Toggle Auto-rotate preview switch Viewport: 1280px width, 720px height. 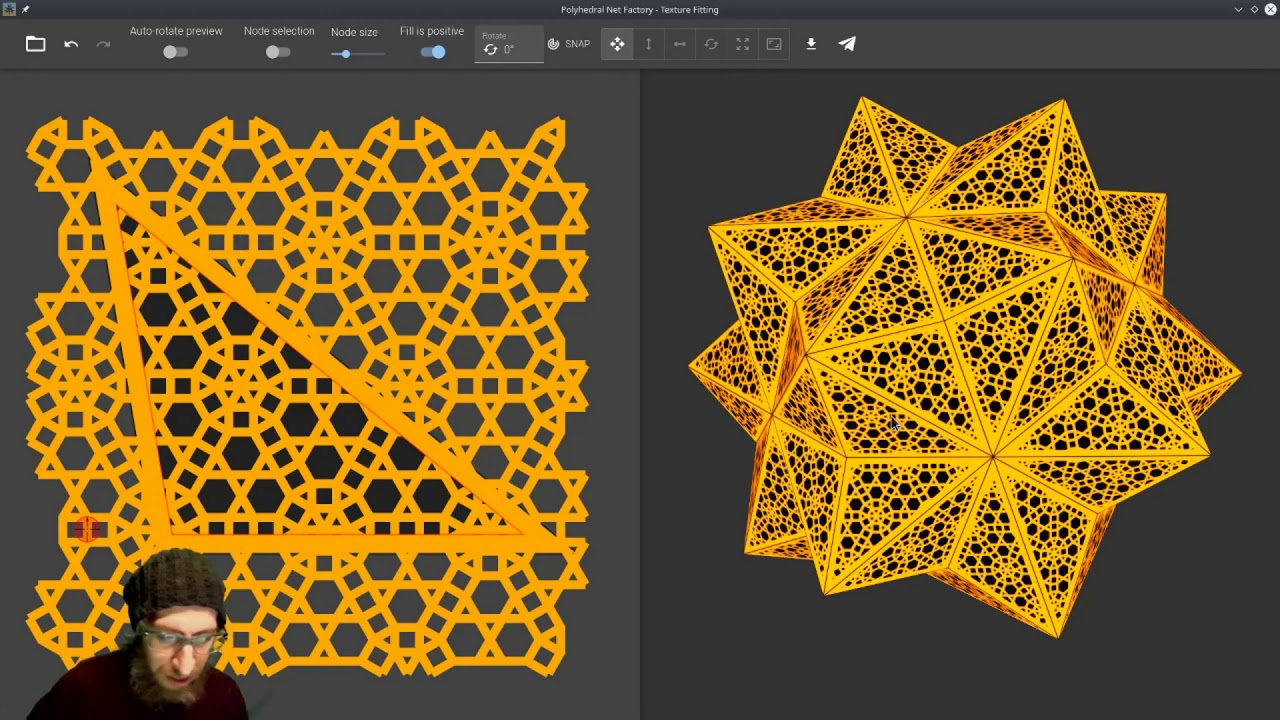click(175, 52)
